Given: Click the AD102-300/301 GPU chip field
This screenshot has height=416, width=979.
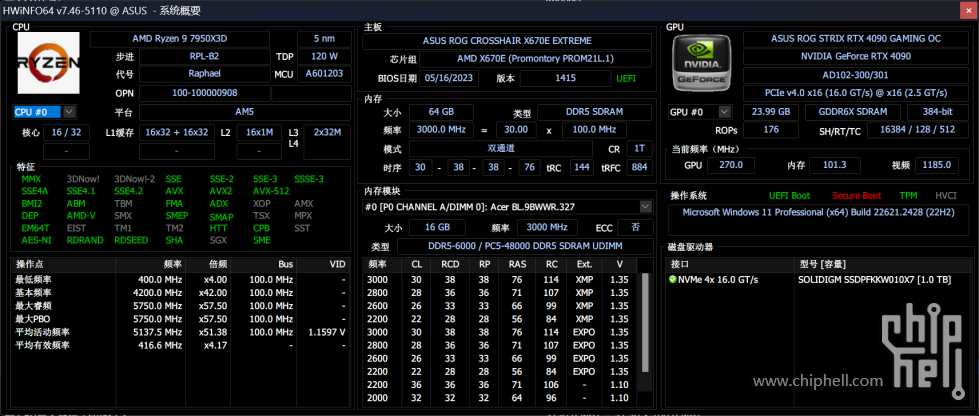Looking at the screenshot, I should [x=855, y=75].
